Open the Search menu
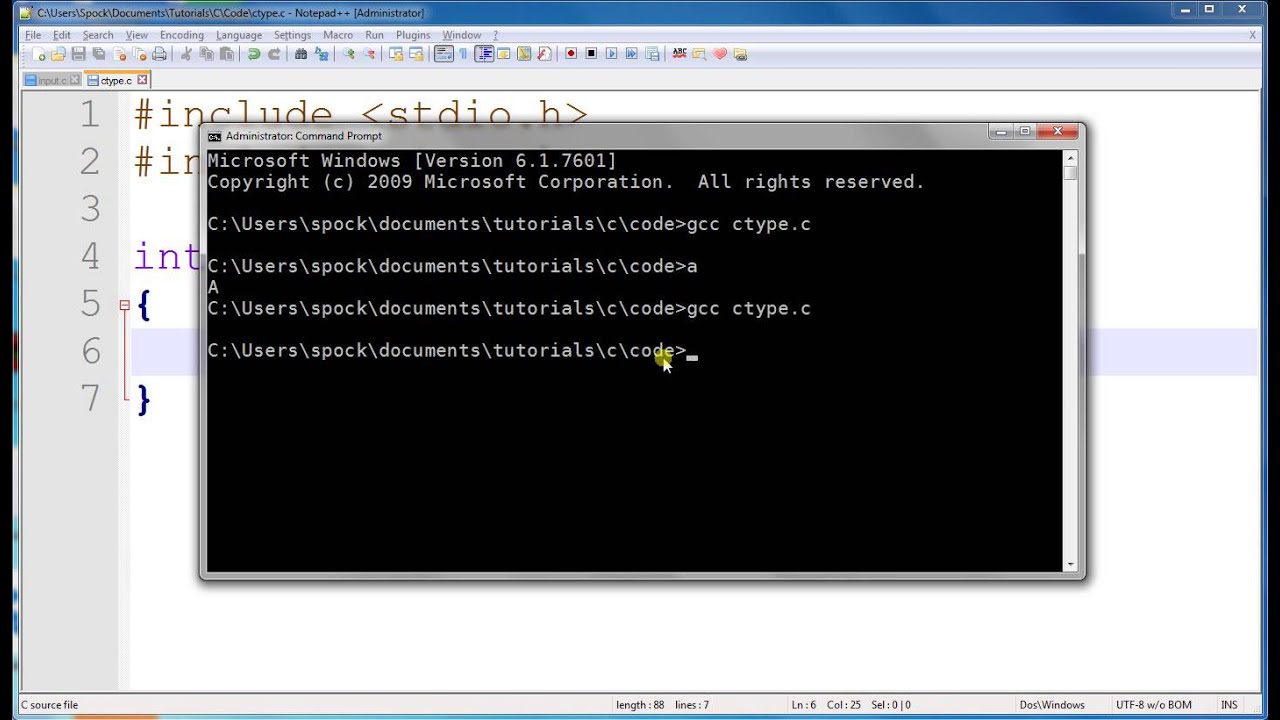The width and height of the screenshot is (1280, 720). click(x=98, y=35)
